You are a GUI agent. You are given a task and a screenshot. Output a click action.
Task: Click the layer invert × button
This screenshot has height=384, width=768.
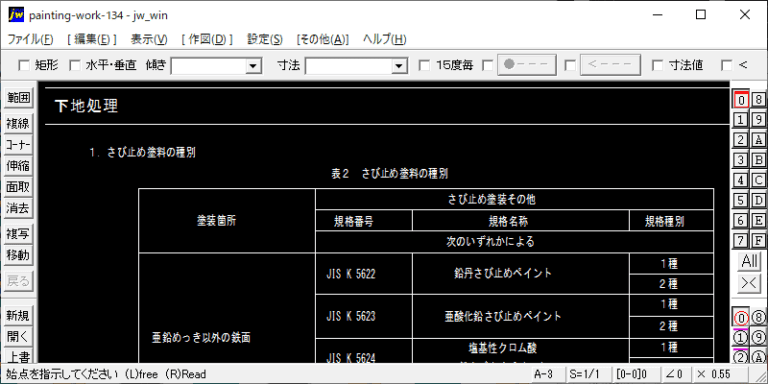[x=749, y=283]
